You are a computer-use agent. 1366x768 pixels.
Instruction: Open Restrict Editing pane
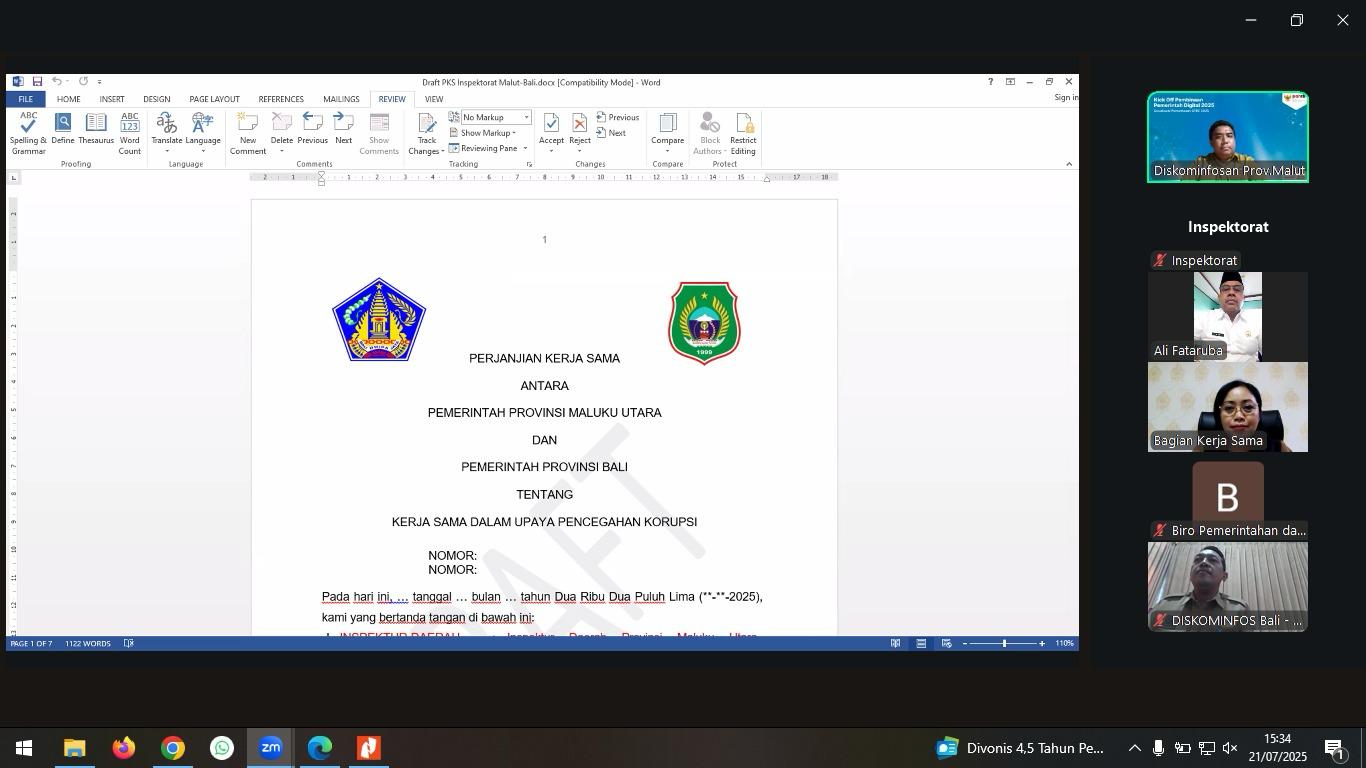tap(743, 133)
